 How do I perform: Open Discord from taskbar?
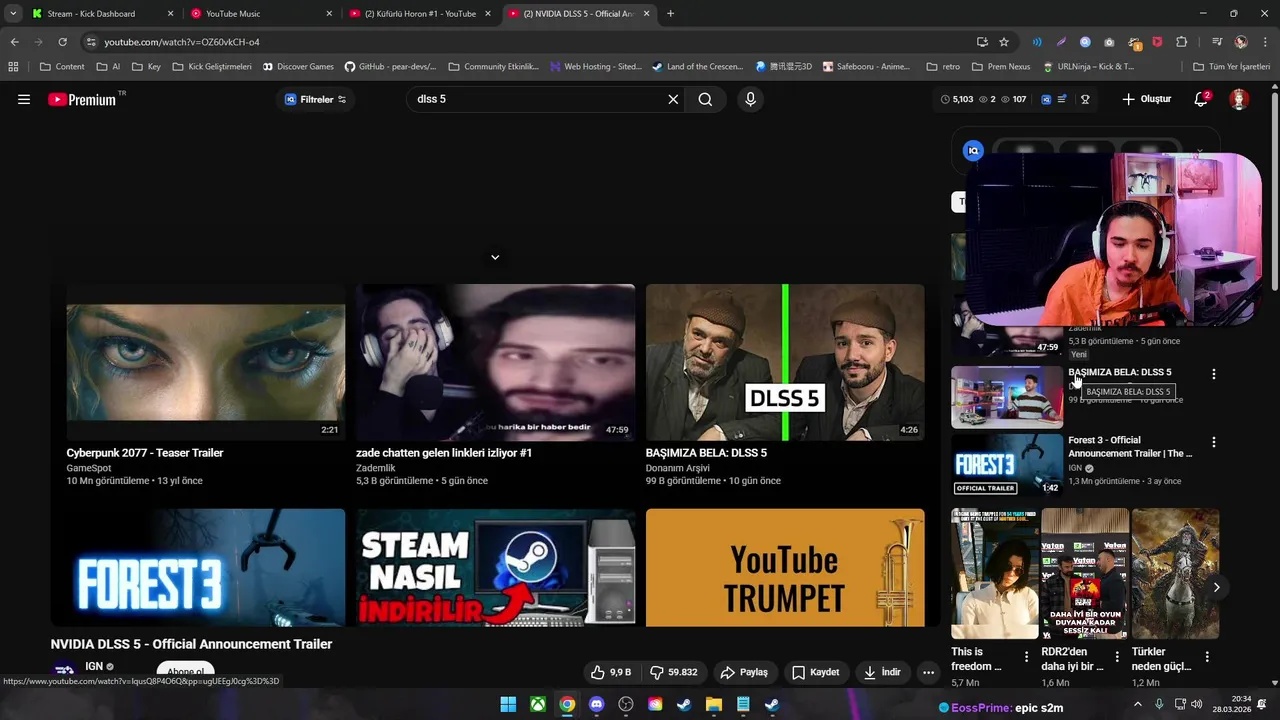pyautogui.click(x=597, y=704)
